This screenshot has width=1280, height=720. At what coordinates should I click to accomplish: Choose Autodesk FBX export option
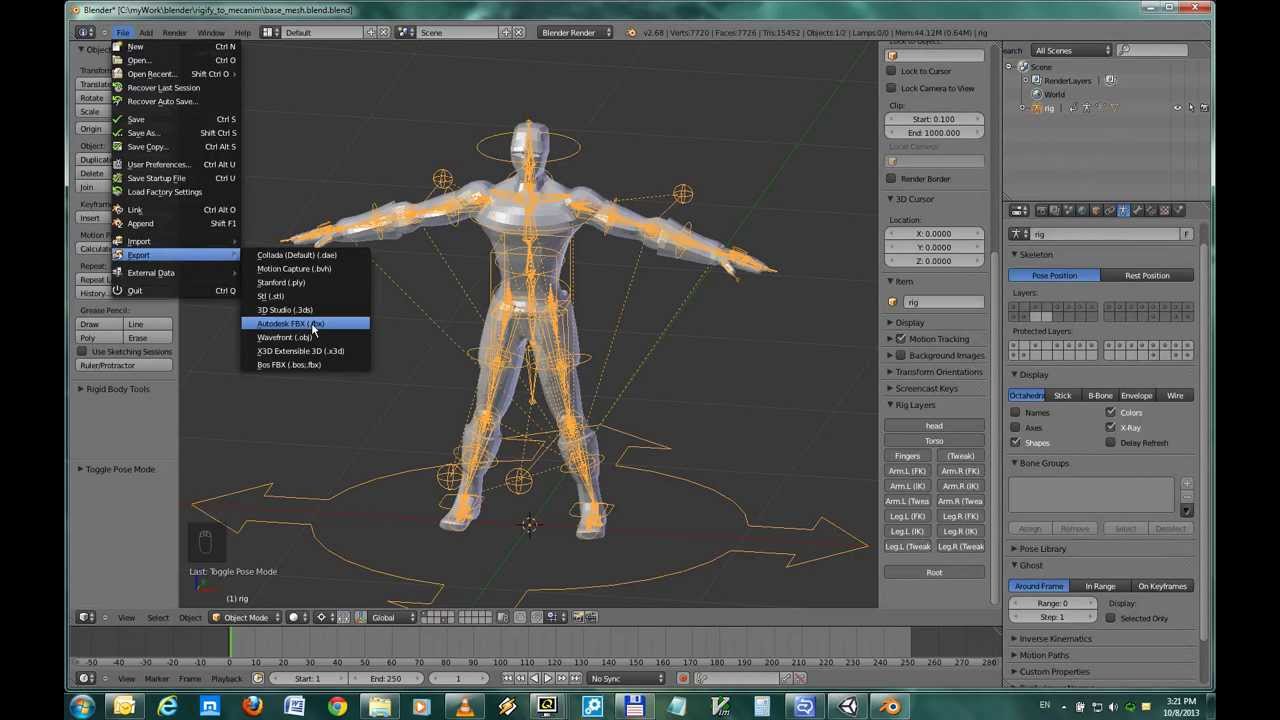(x=305, y=324)
